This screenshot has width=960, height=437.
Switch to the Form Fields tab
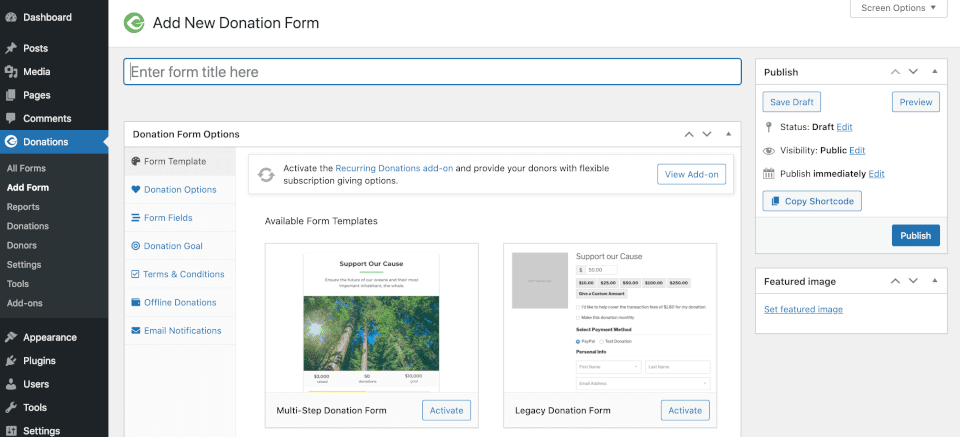click(x=180, y=218)
